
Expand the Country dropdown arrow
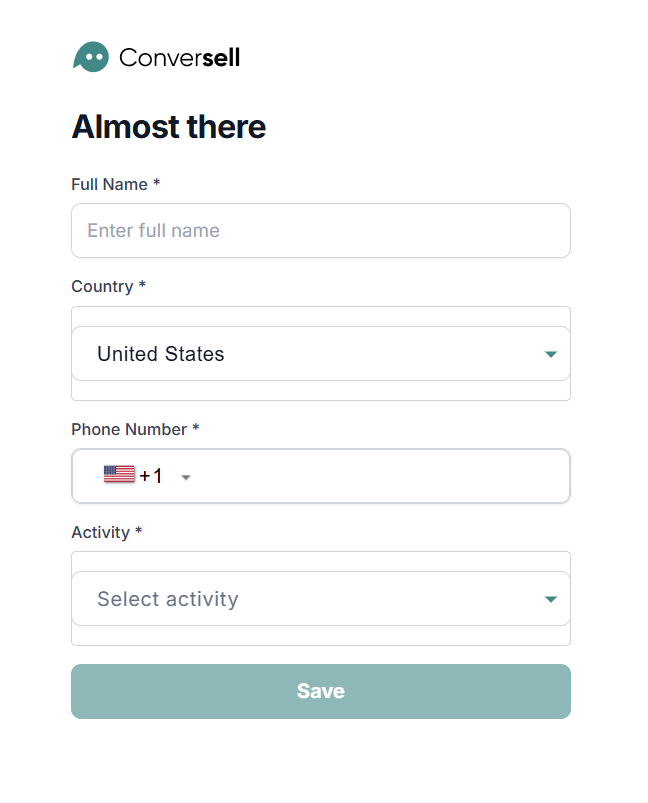tap(550, 354)
